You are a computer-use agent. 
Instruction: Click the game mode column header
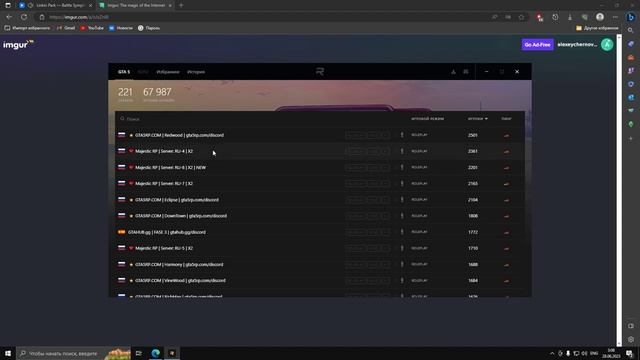click(427, 119)
